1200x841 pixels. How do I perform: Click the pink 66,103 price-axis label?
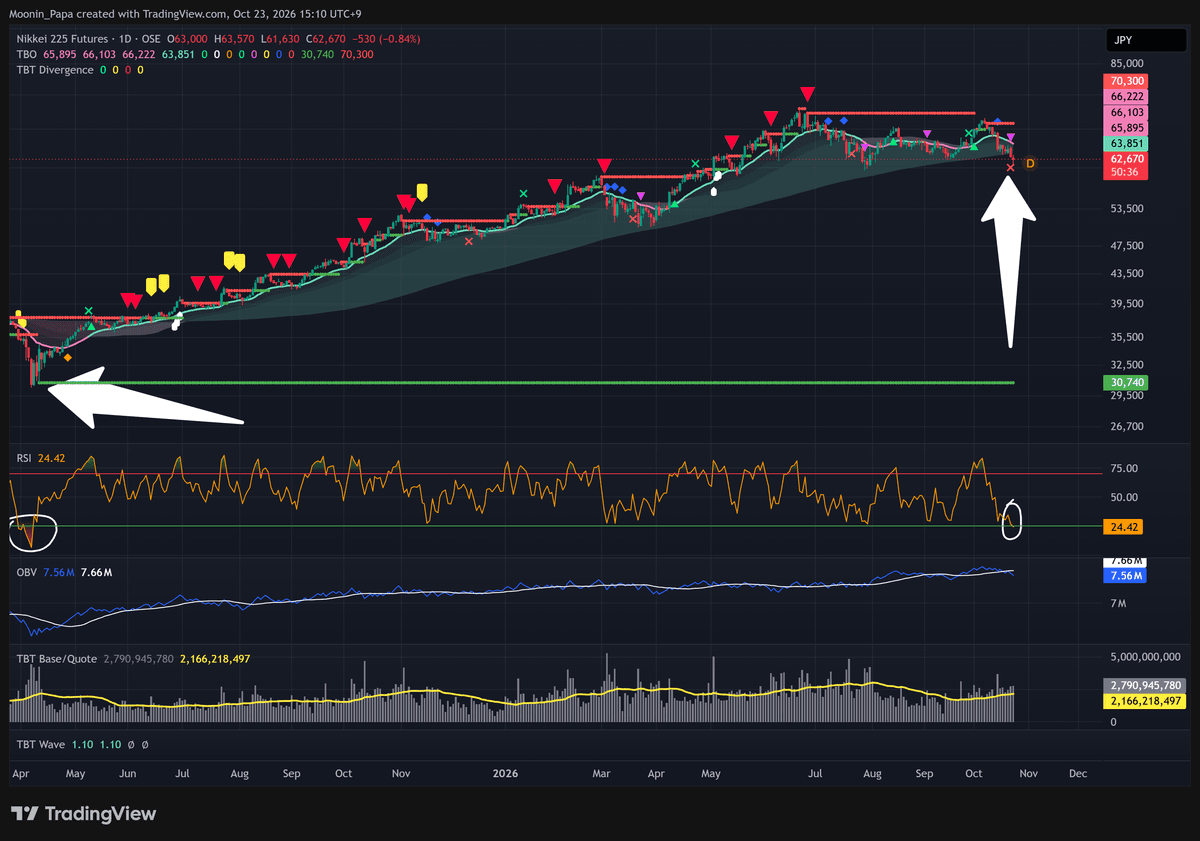click(1126, 113)
